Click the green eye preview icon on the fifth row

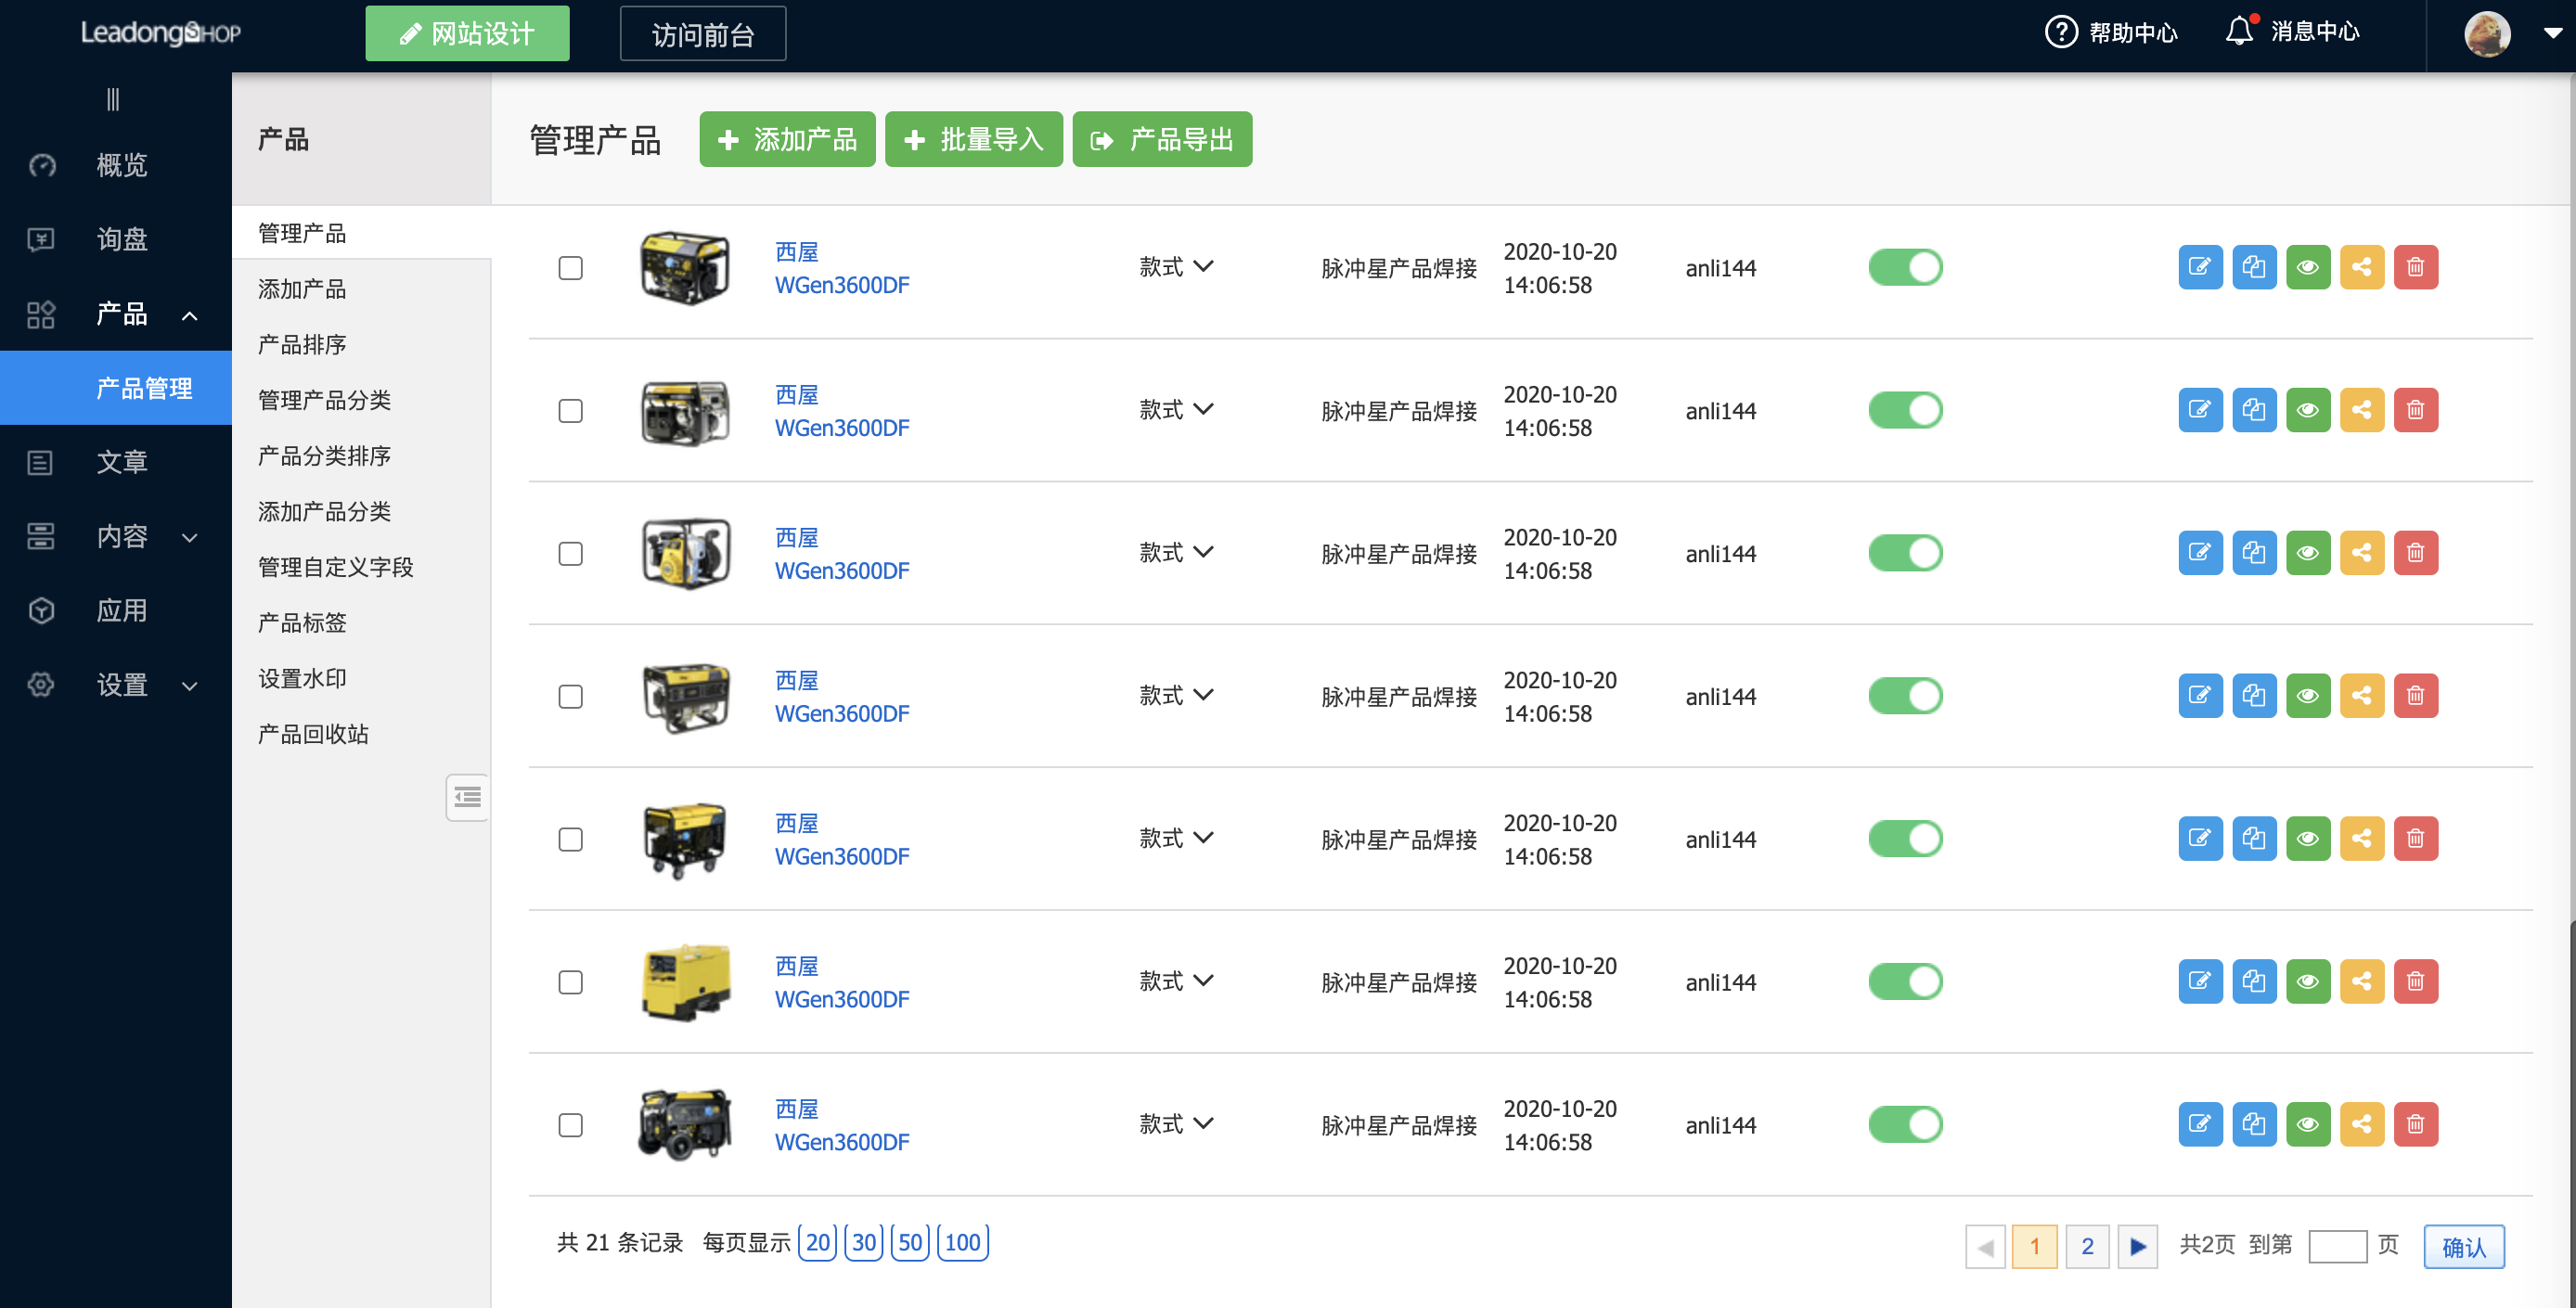pos(2307,839)
